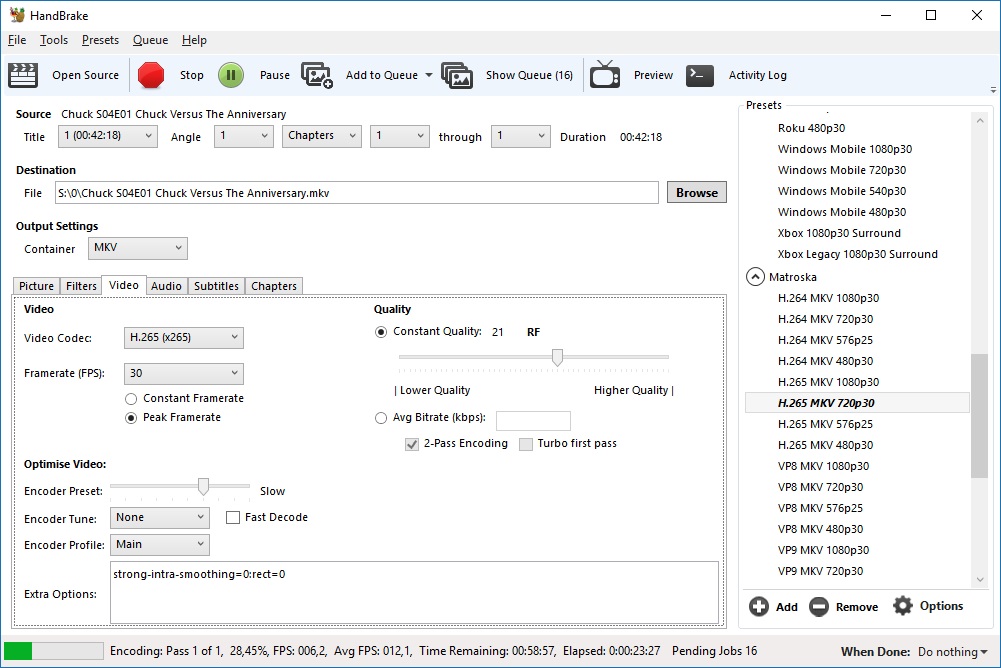Open the Show Queue icon

[x=457, y=75]
